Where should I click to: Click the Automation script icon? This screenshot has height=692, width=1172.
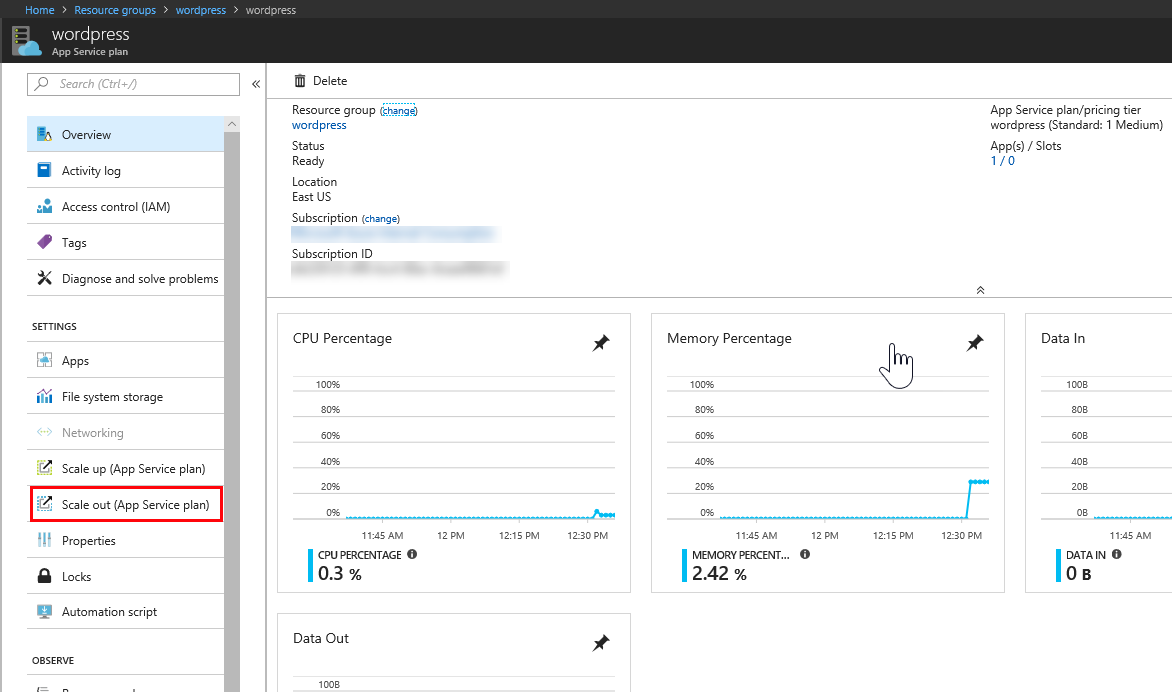tap(44, 611)
